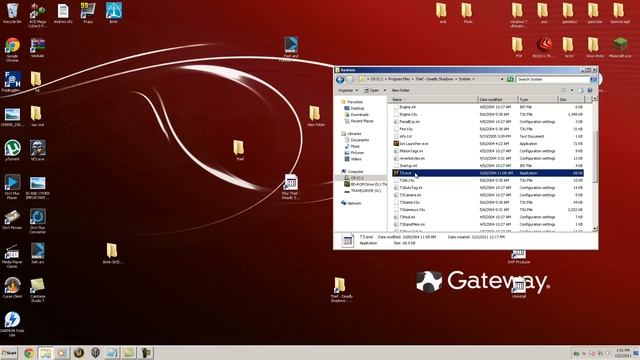
Task: Select the Brink desktop shortcut
Action: (x=113, y=13)
